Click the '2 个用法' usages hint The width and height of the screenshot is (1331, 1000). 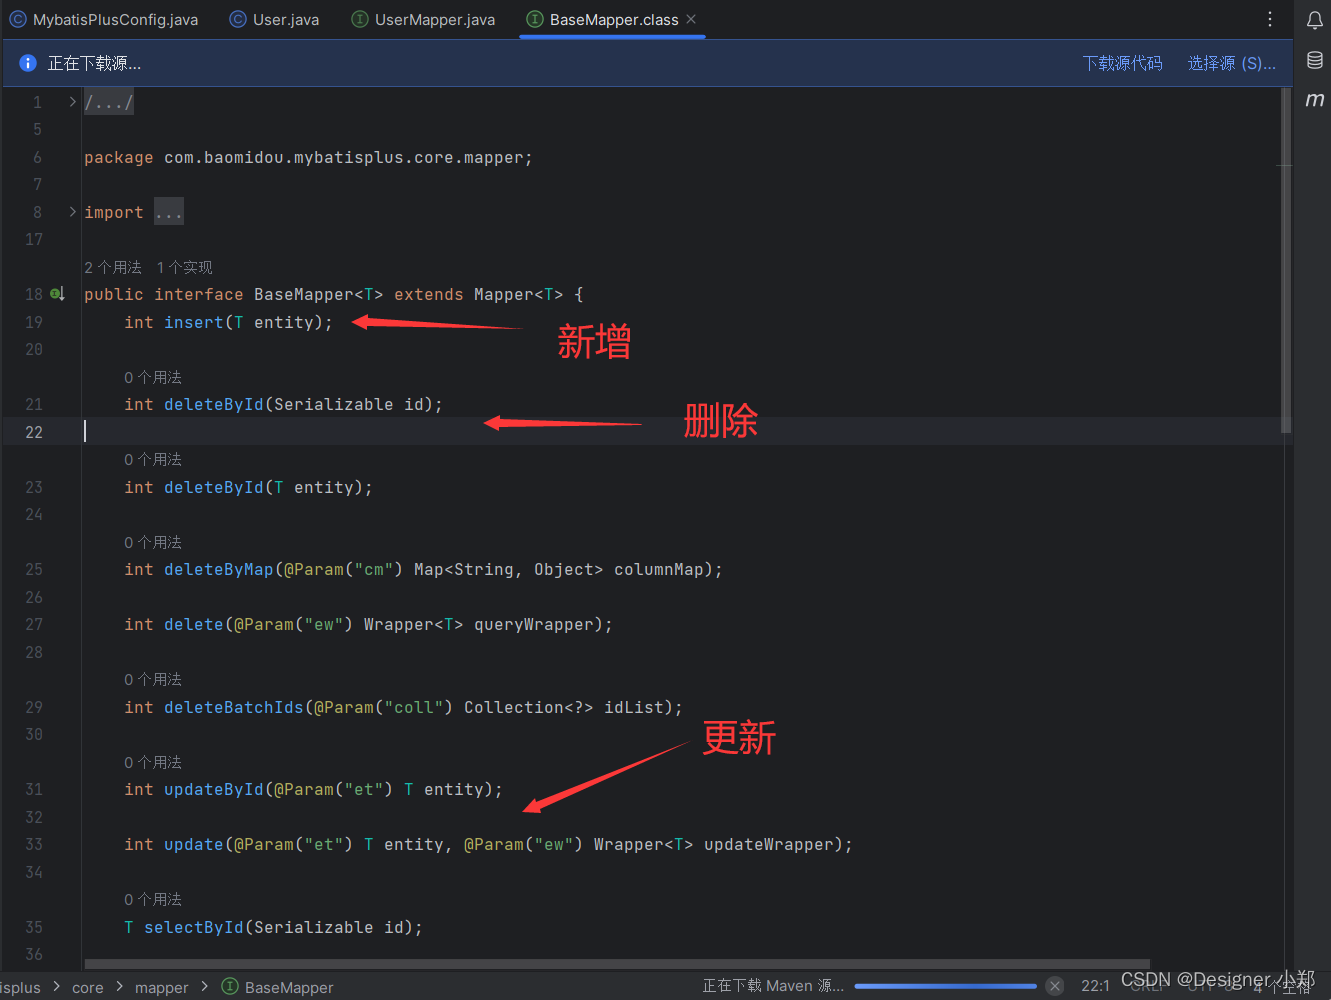click(x=113, y=267)
